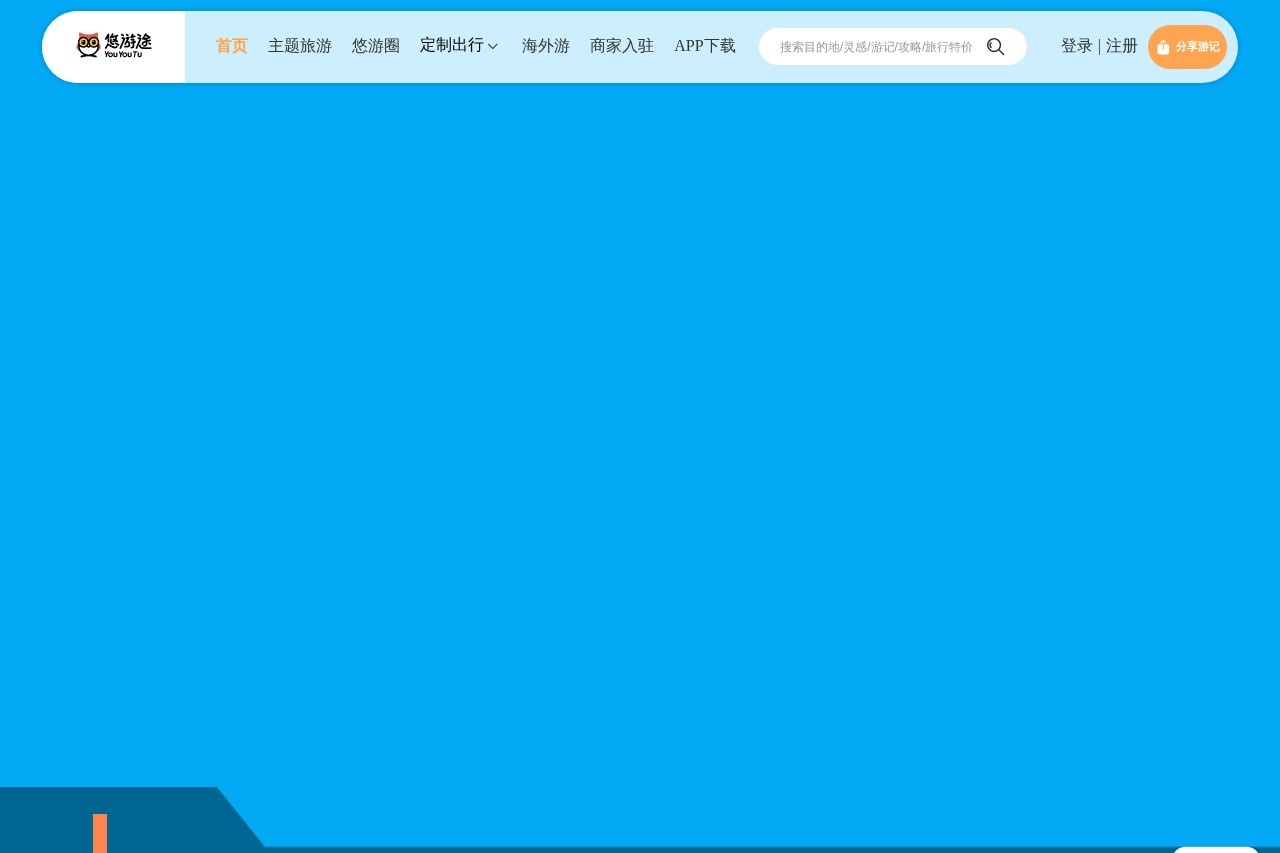This screenshot has width=1280, height=853.
Task: Expand the chevron next to 定制出行
Action: pyautogui.click(x=493, y=47)
